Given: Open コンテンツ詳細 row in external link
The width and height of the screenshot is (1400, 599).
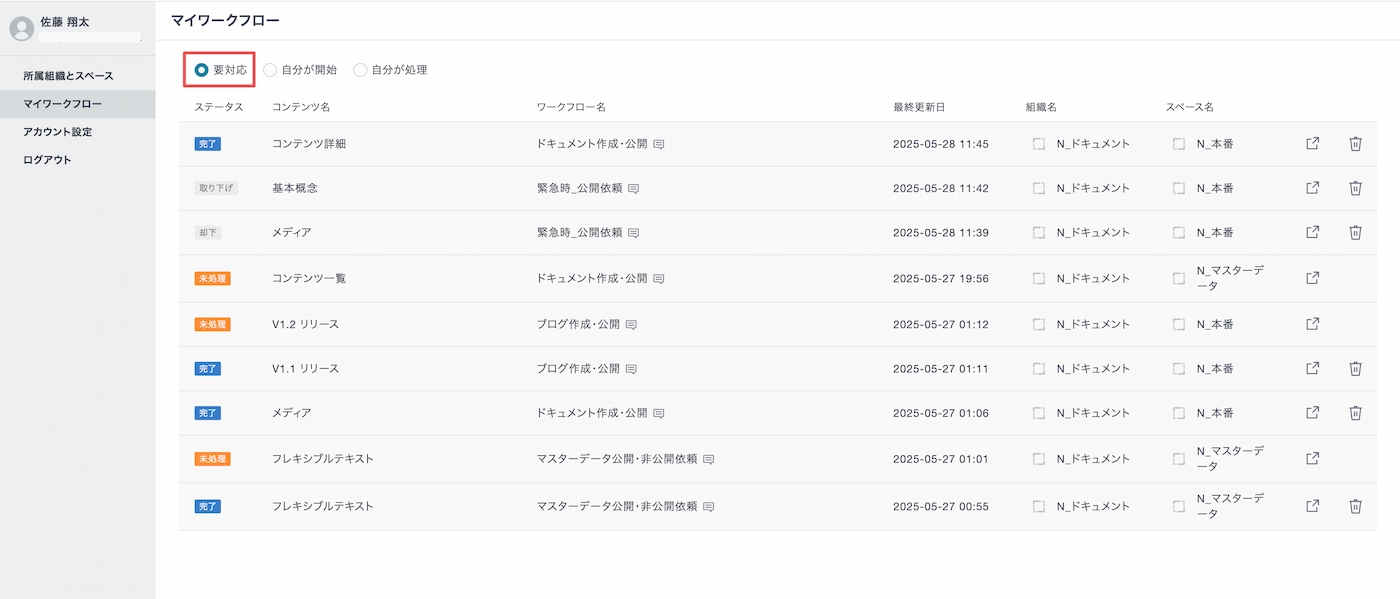Looking at the screenshot, I should (x=1313, y=144).
